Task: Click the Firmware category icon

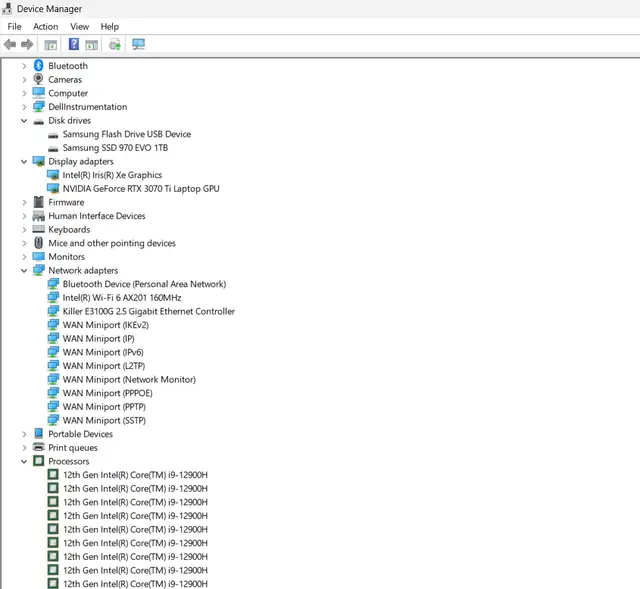Action: point(39,202)
